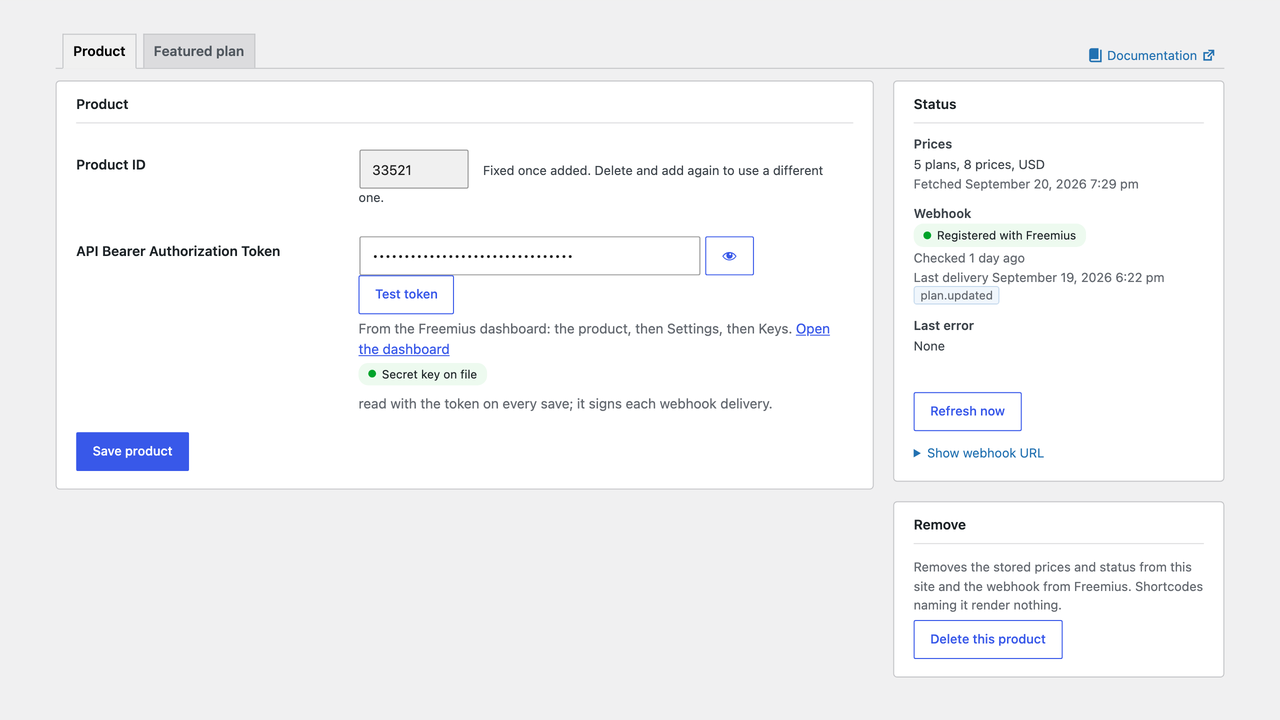Screen dimensions: 1280x720
Task: Open the Documentation link
Action: (1152, 56)
